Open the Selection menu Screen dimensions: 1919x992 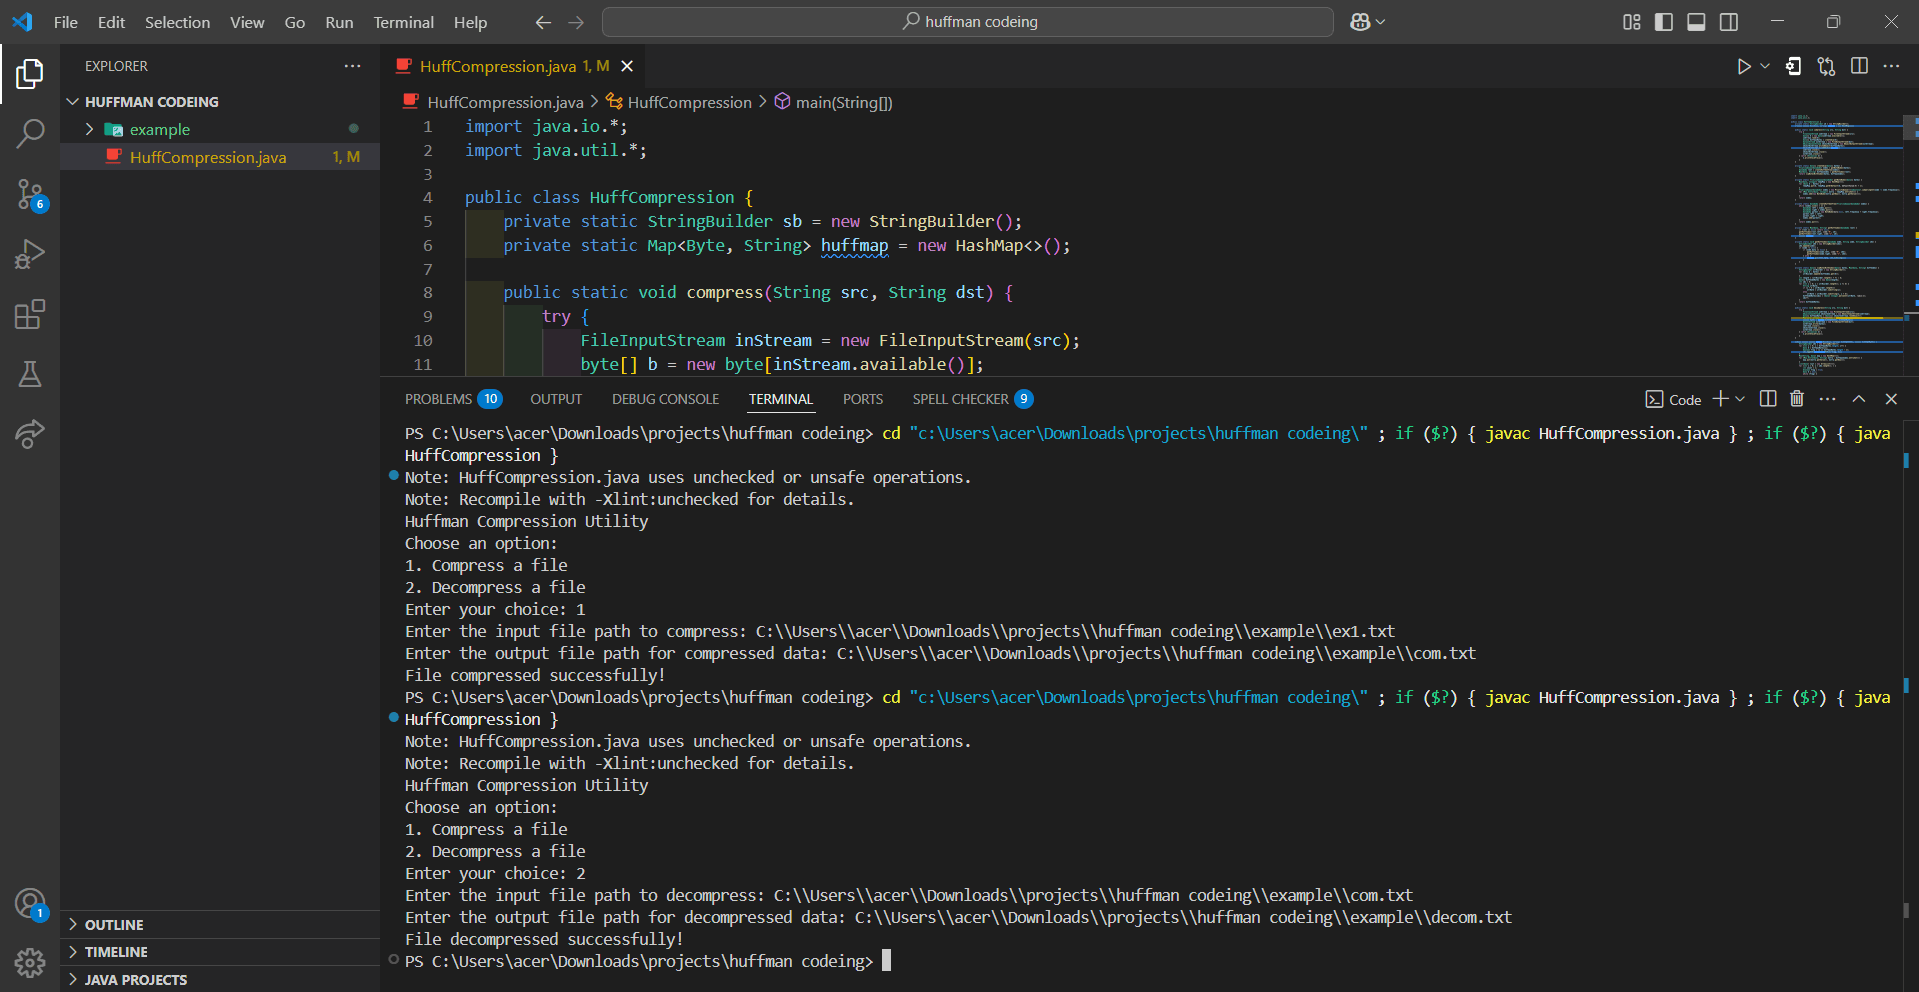click(177, 22)
